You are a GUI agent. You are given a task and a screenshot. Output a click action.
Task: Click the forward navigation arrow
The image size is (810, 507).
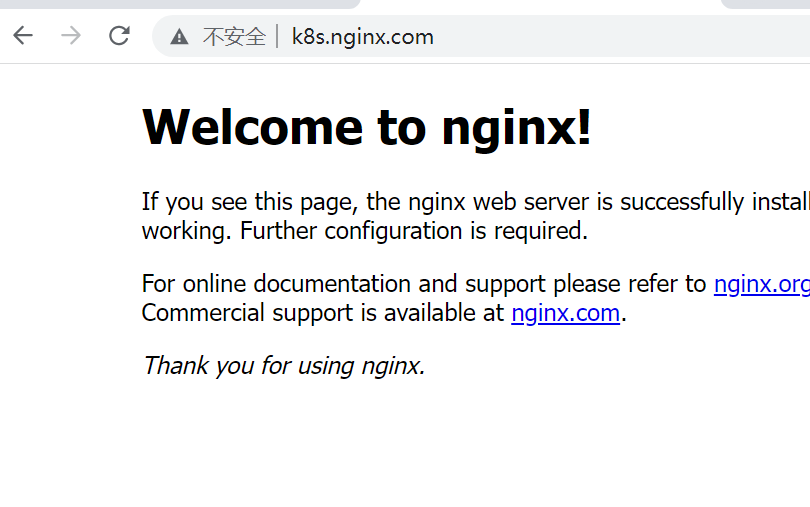point(71,37)
